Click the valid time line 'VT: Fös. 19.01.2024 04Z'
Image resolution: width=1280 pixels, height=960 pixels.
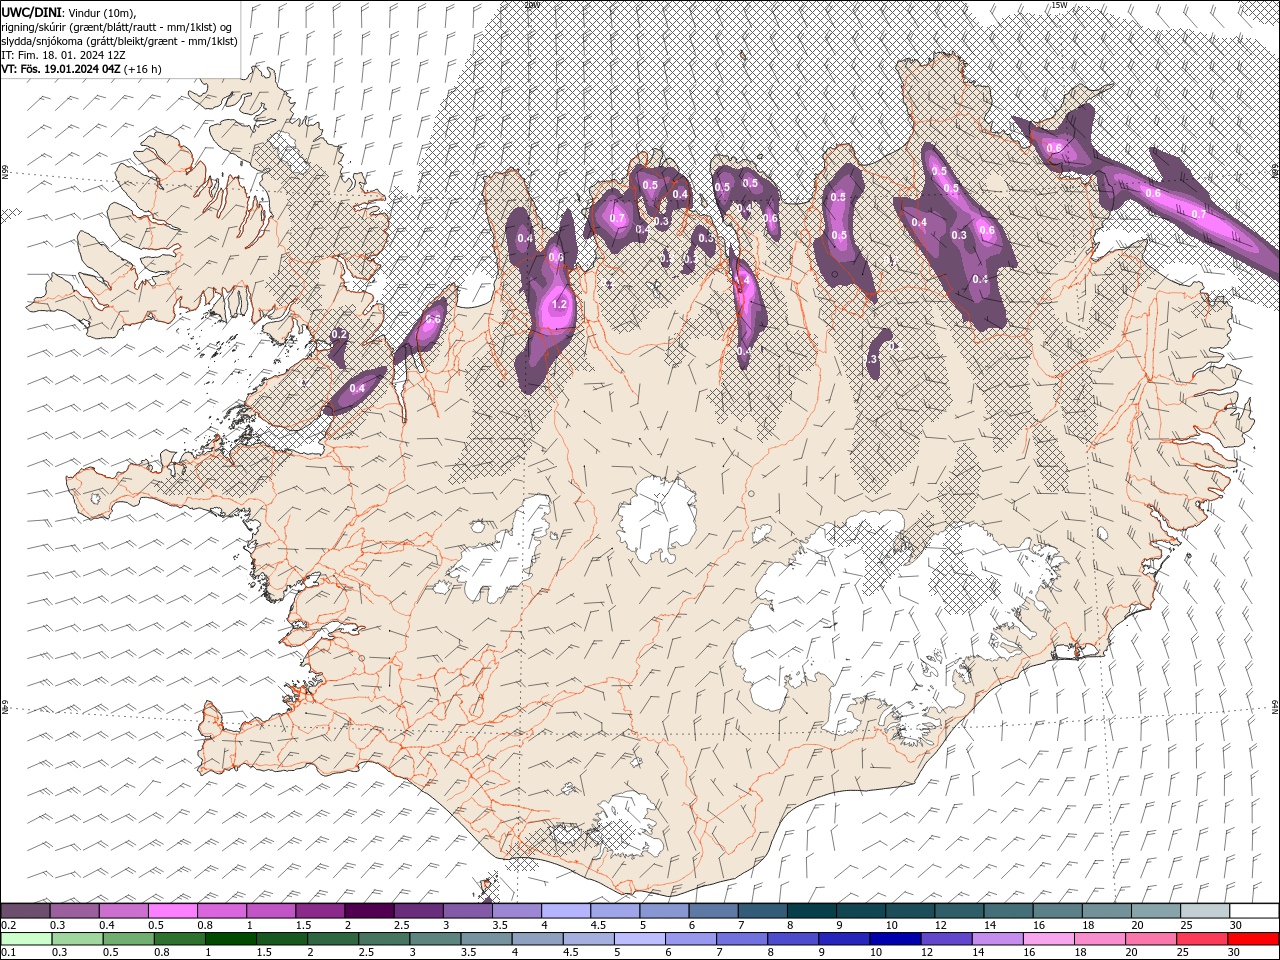[x=61, y=69]
